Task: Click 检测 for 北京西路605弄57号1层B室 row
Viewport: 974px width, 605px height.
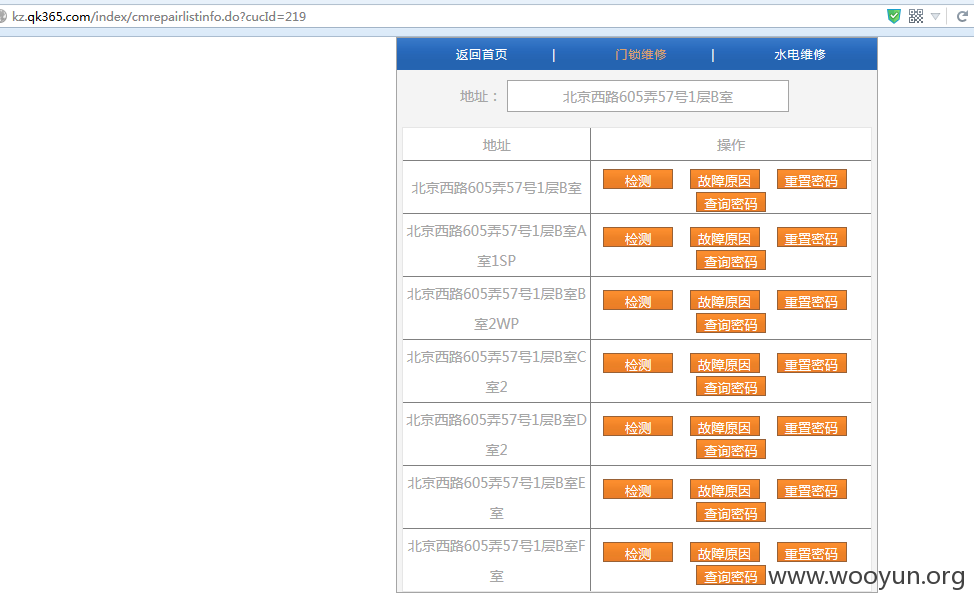Action: pyautogui.click(x=638, y=180)
